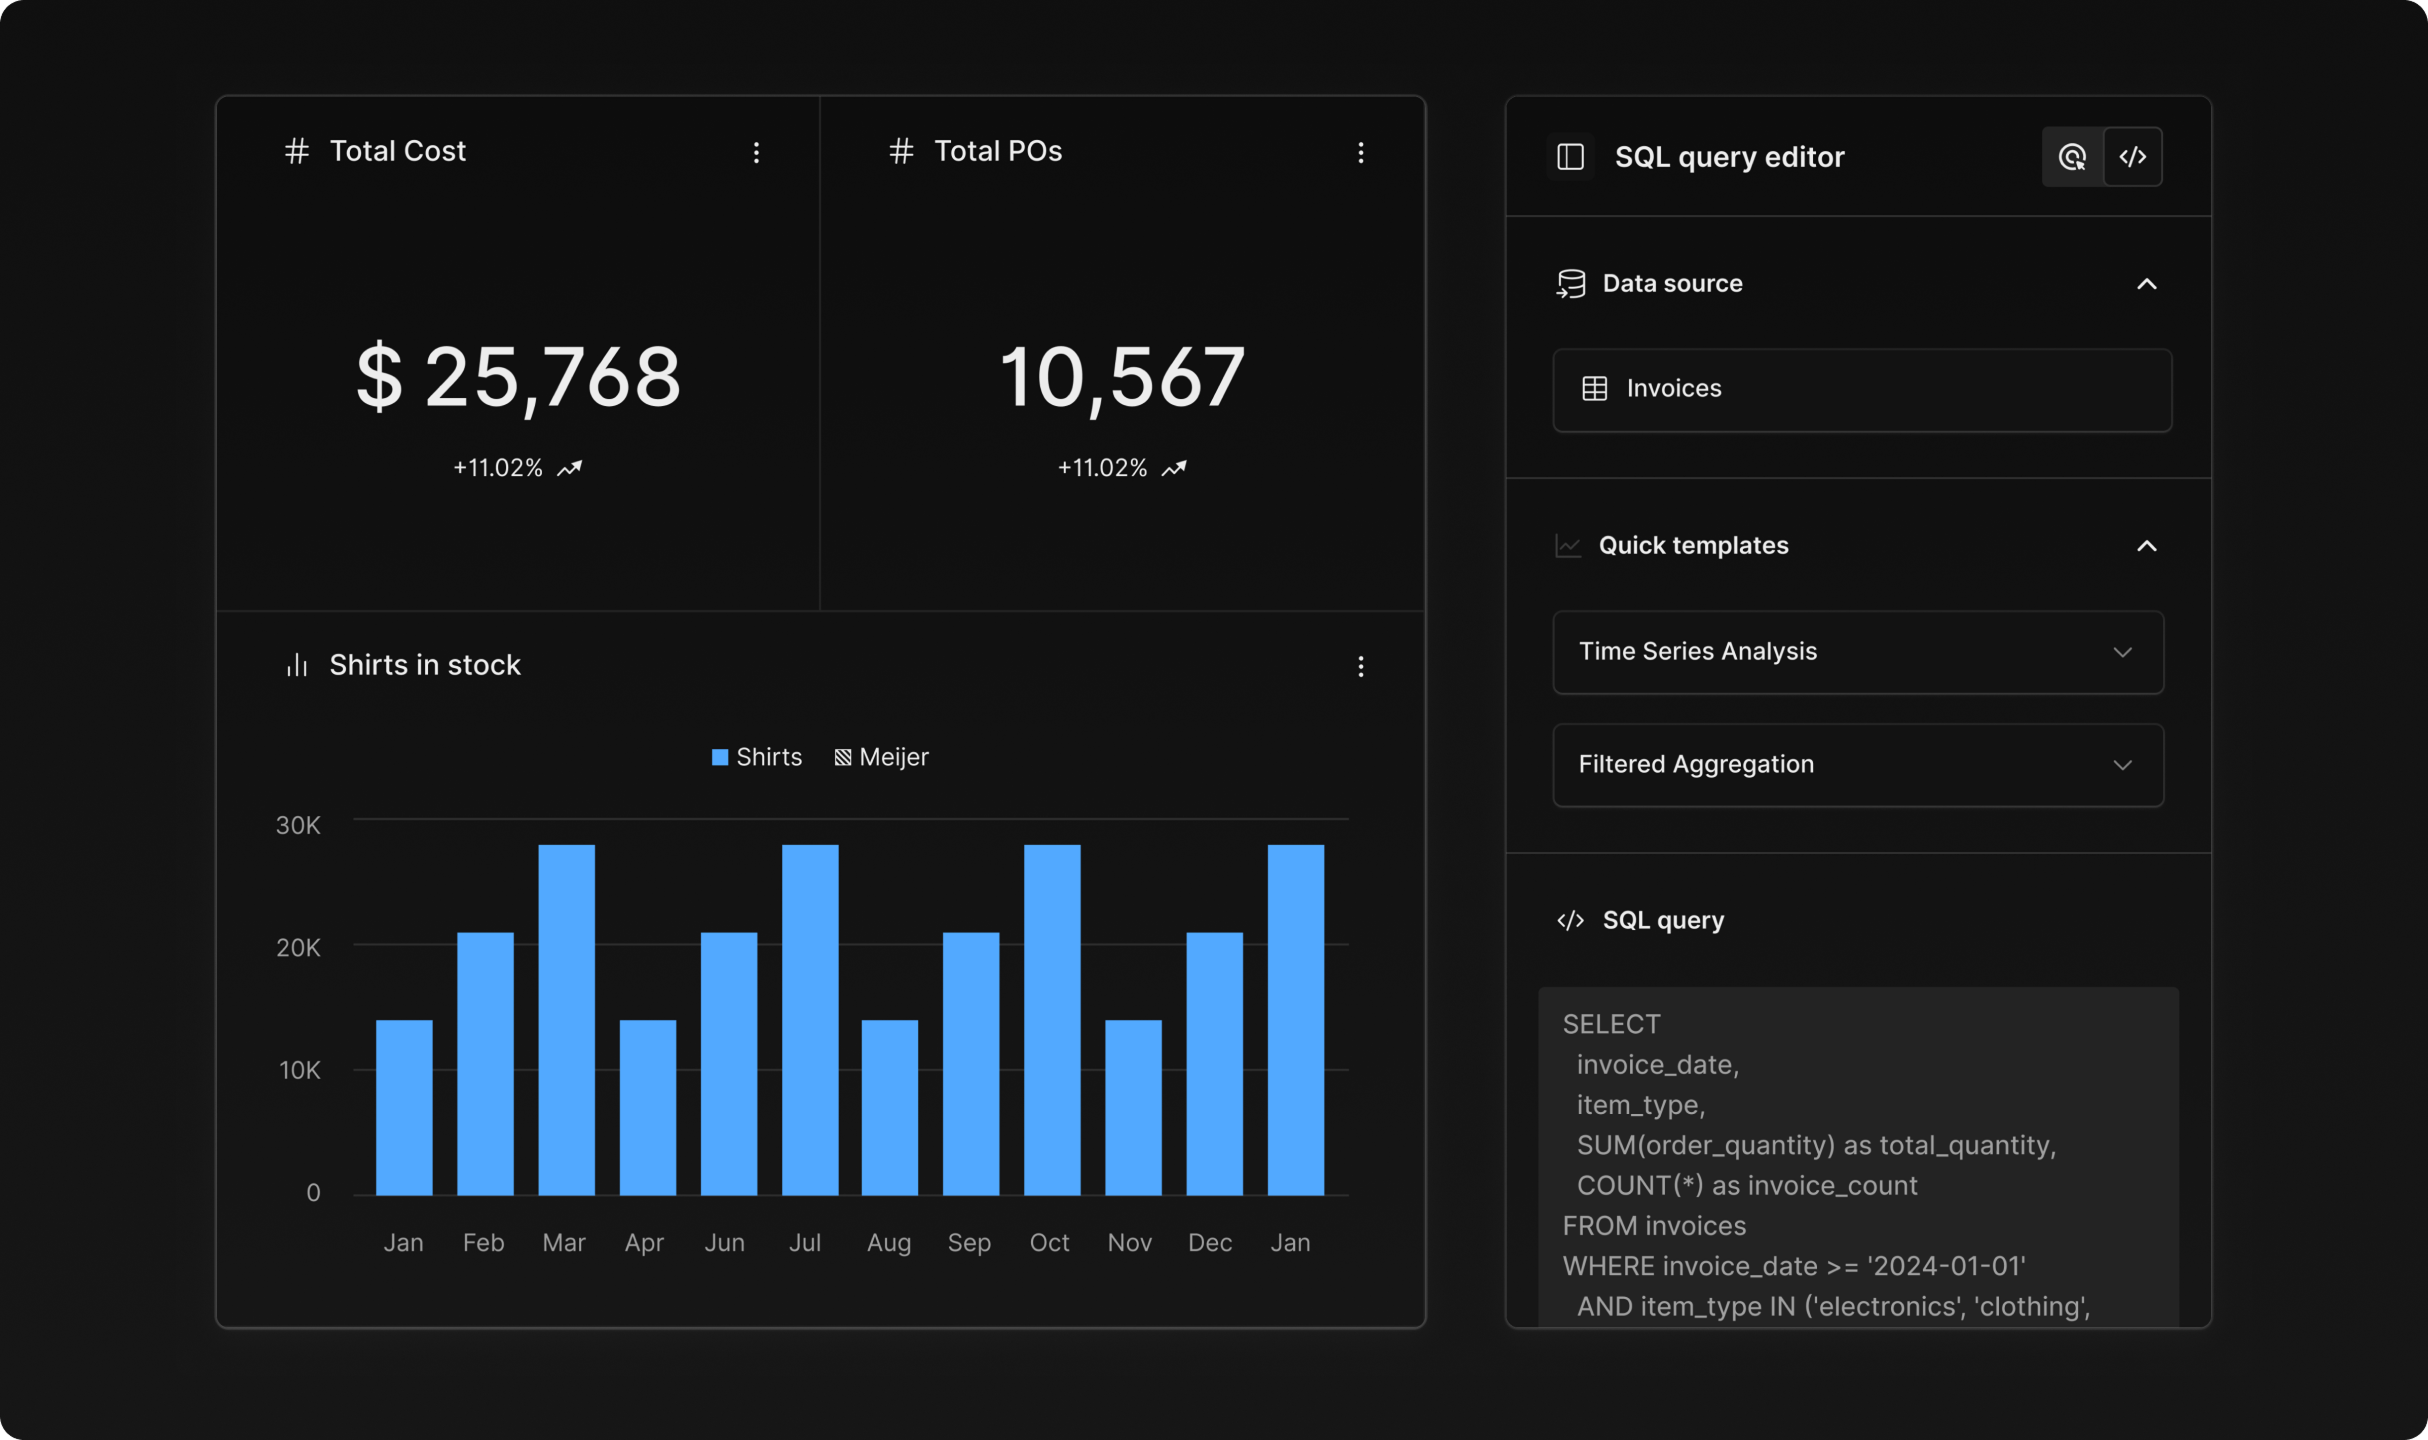Viewport: 2428px width, 1440px height.
Task: Select the Invoices data source field
Action: [x=1861, y=389]
